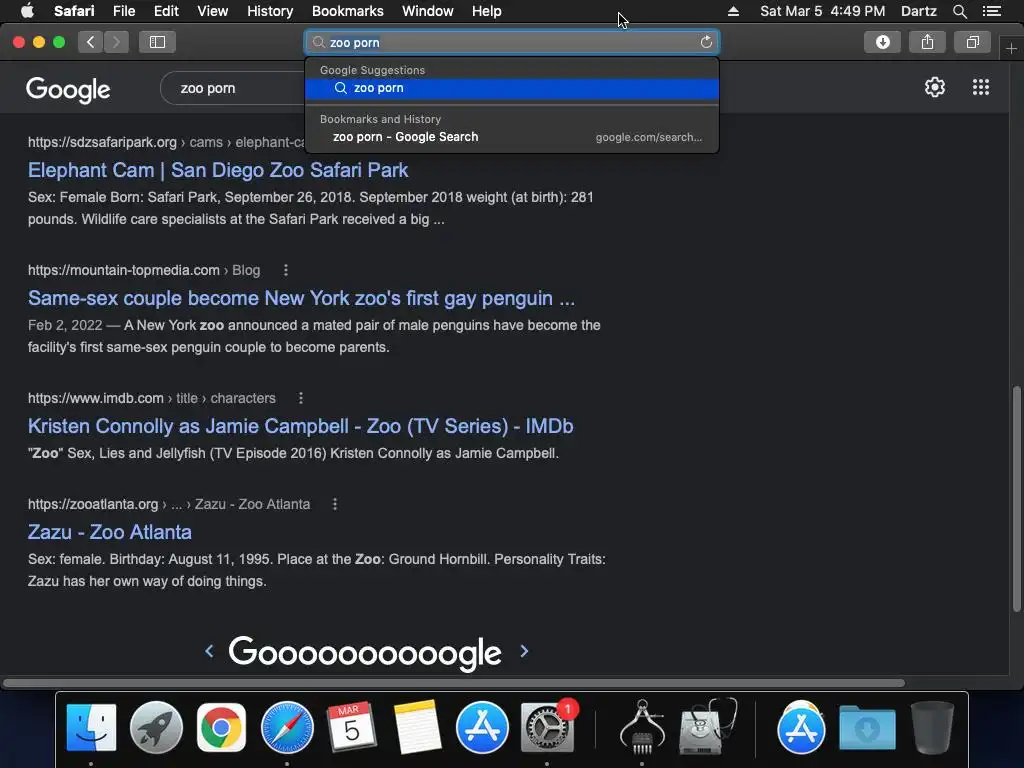Open the File menu
1024x768 pixels.
pos(123,11)
